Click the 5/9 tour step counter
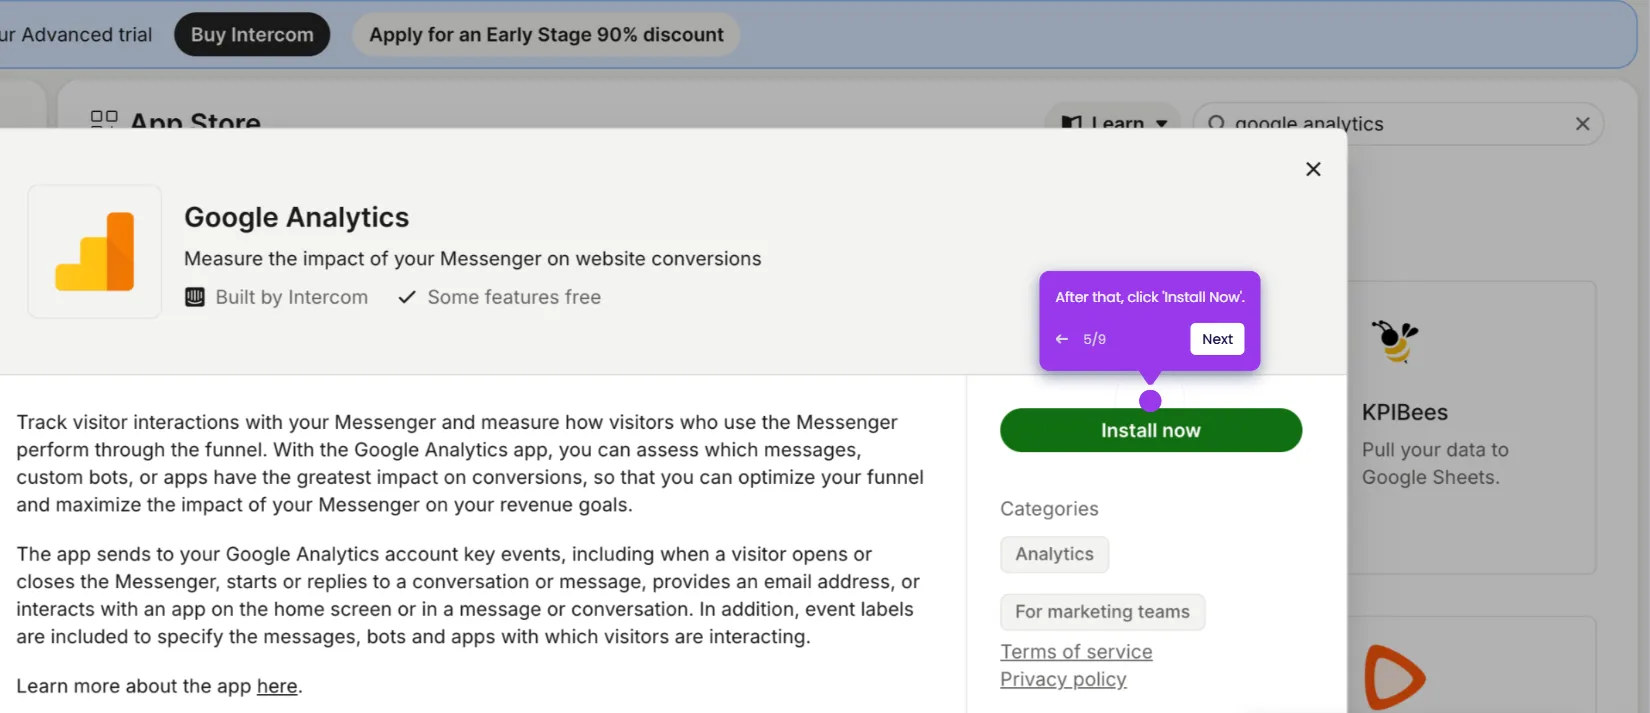 (x=1094, y=339)
